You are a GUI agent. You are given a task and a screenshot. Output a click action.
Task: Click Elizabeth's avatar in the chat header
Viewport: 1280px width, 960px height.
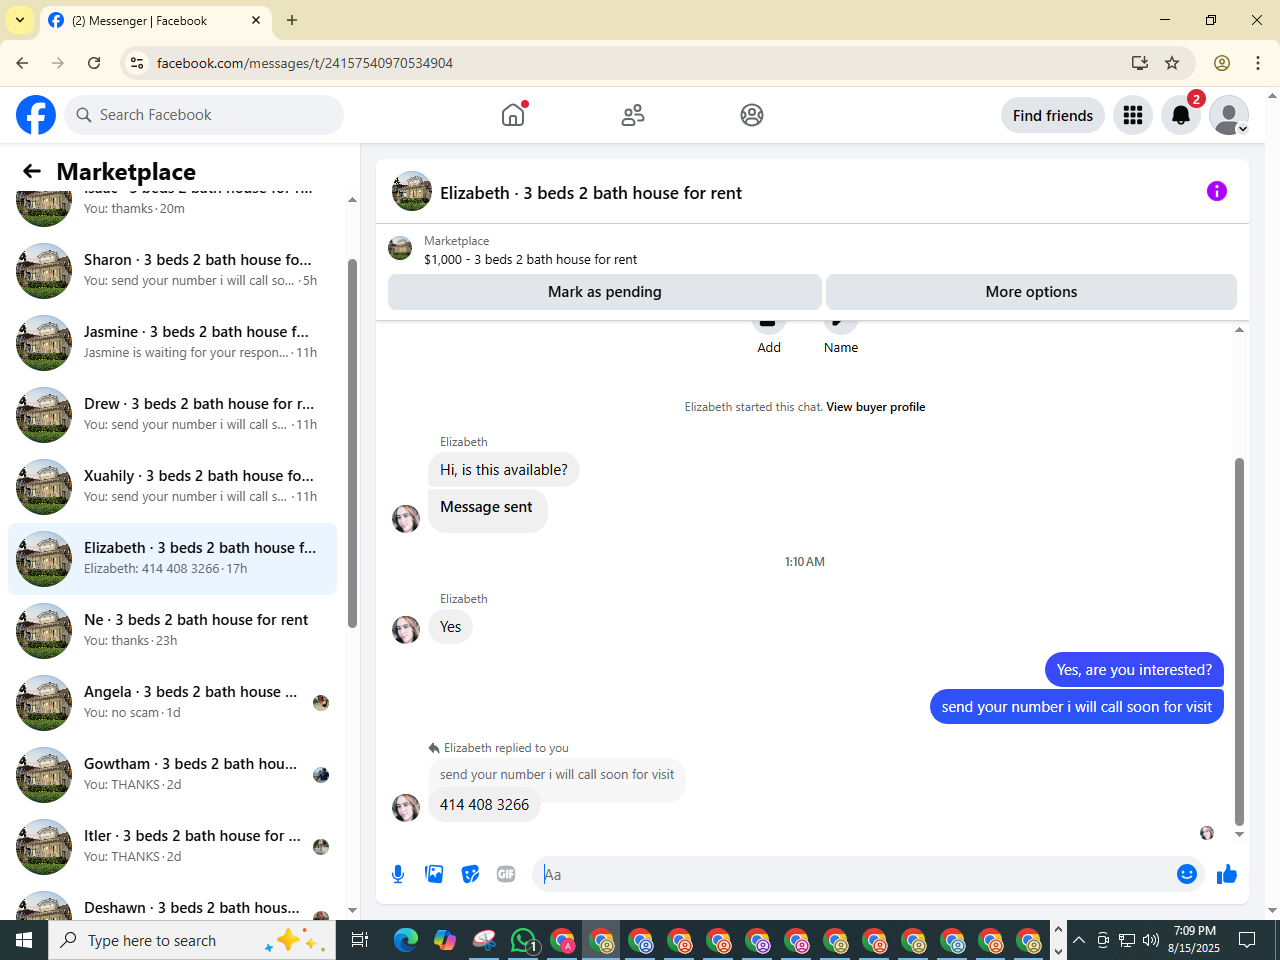(x=412, y=191)
